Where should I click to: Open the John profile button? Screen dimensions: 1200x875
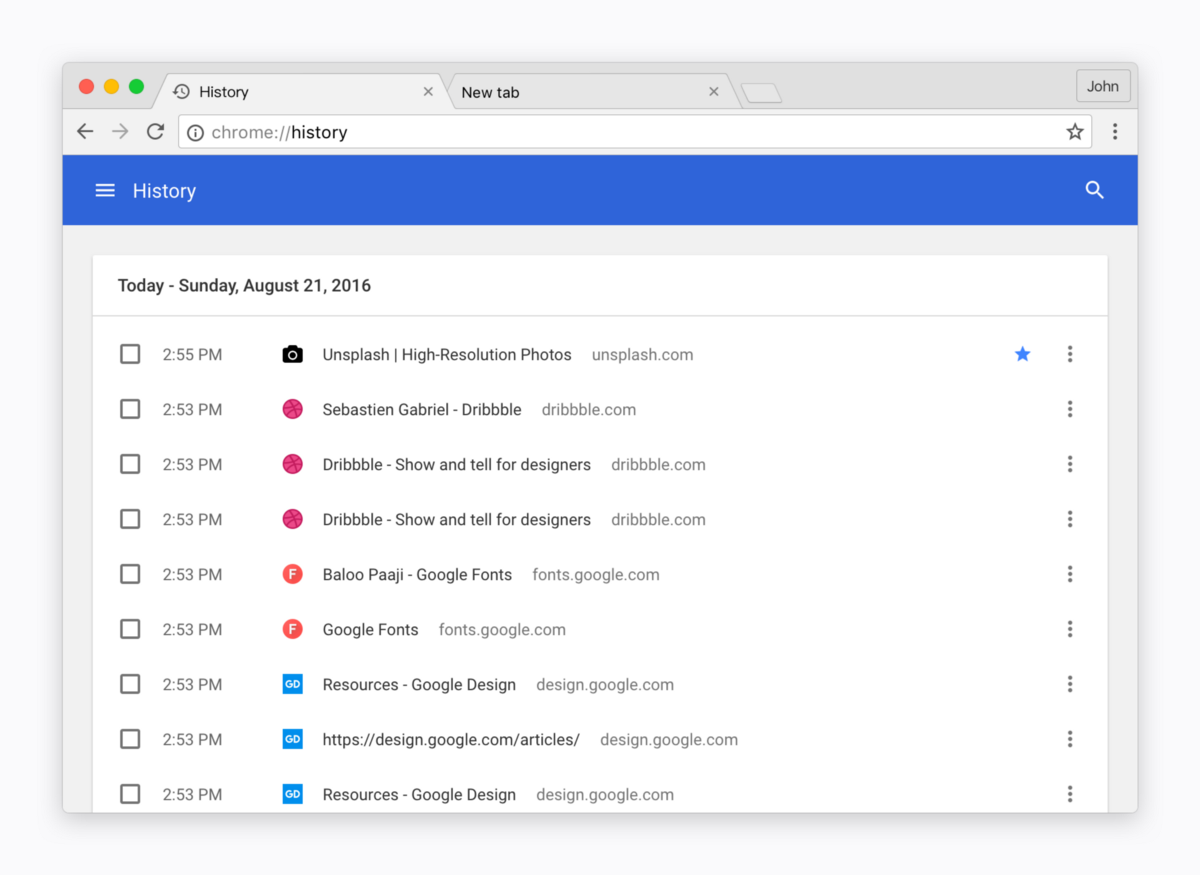click(1103, 86)
